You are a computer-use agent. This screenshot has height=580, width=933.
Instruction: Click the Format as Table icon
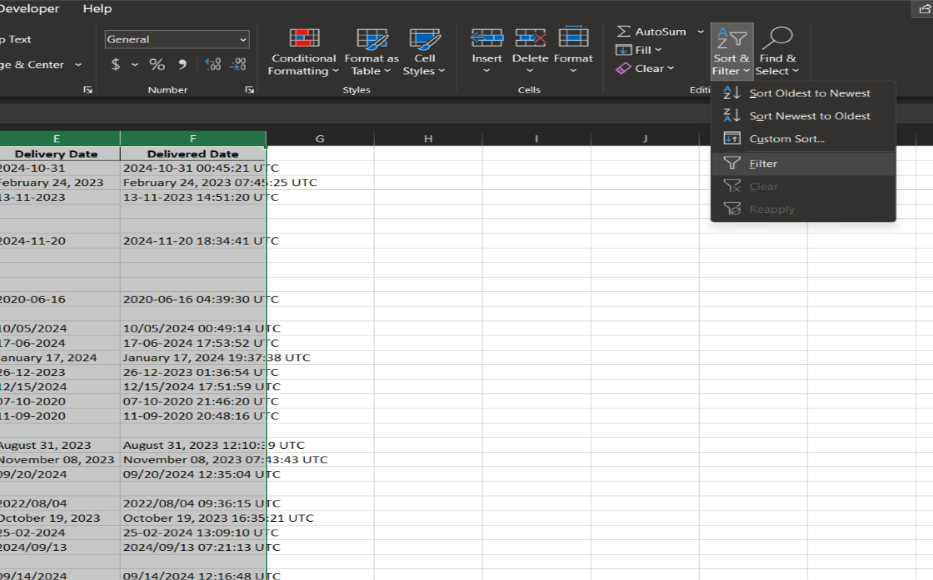372,39
